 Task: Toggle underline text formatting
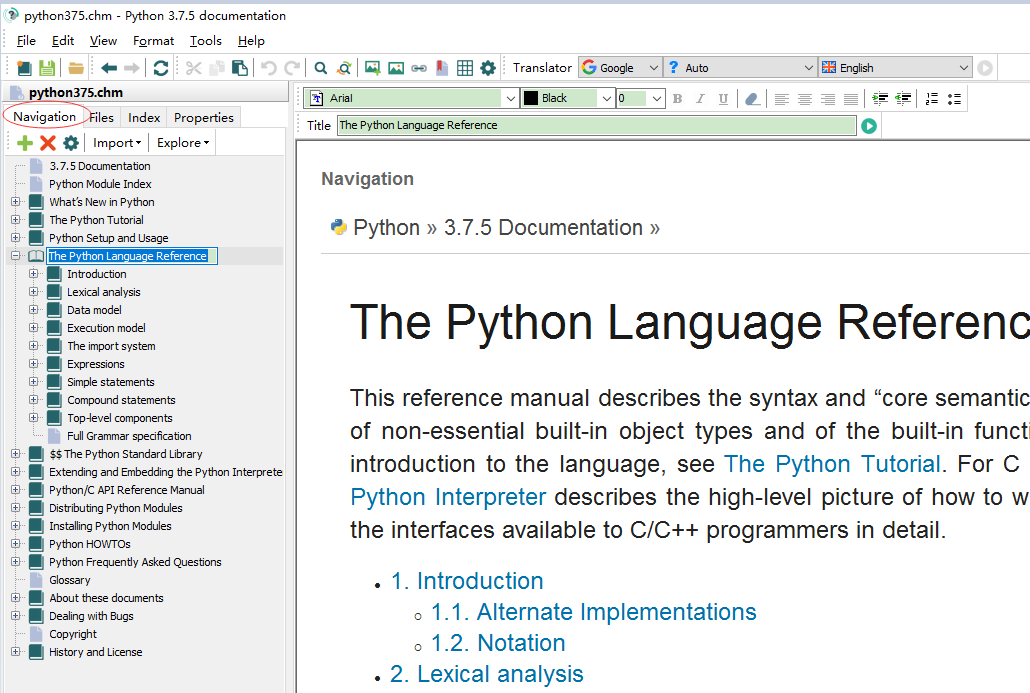pos(721,98)
